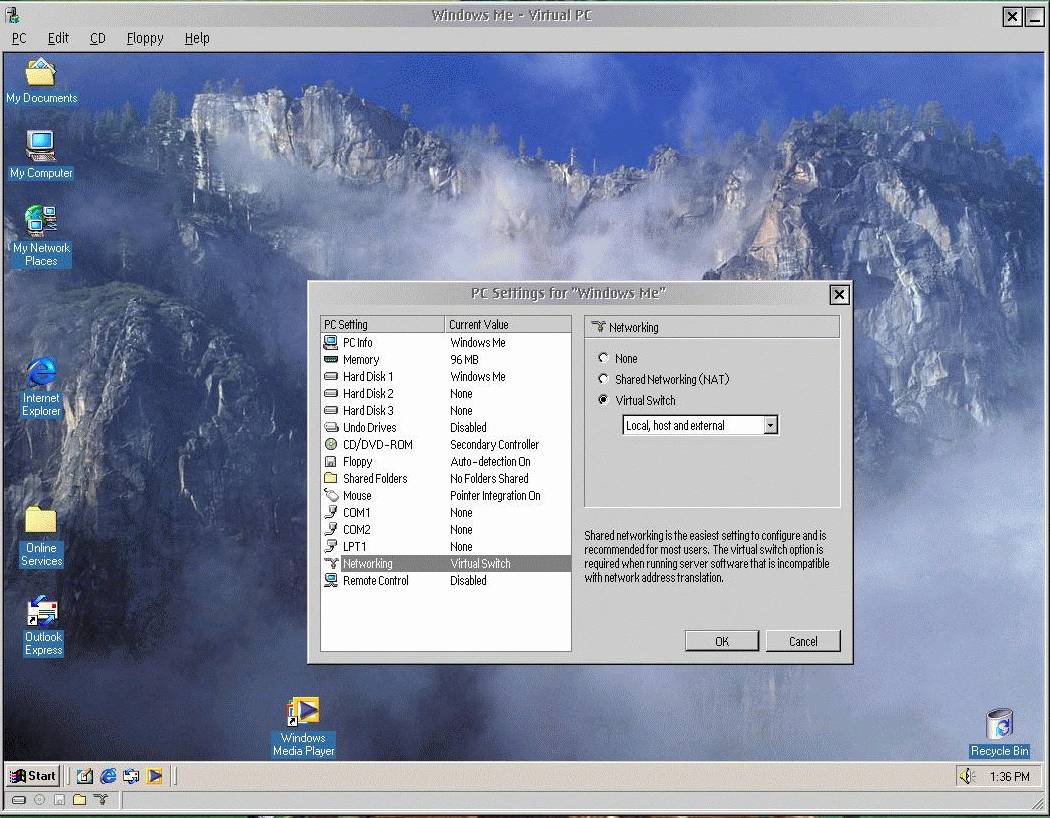The height and width of the screenshot is (818, 1050).
Task: Launch Internet Explorer from the quick launch bar
Action: 108,776
